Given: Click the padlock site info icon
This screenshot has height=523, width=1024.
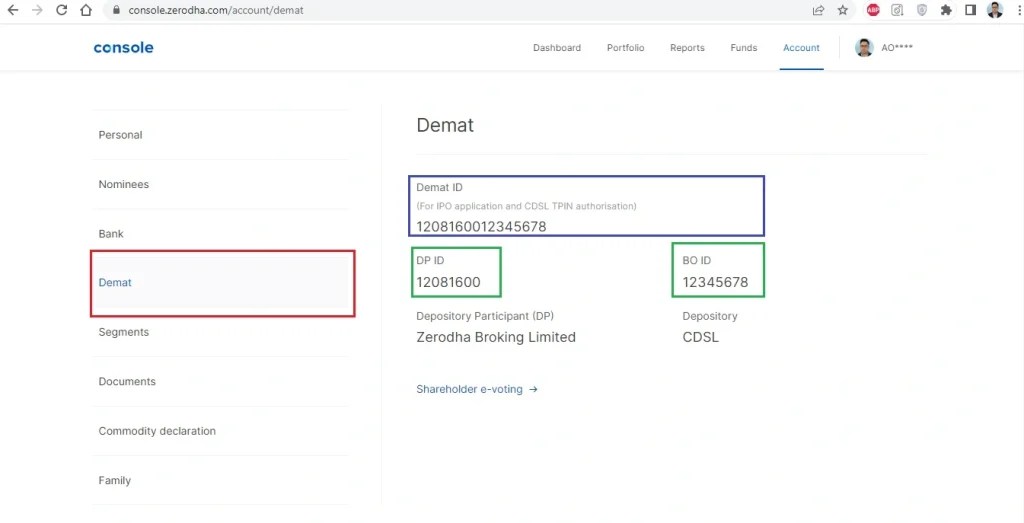Looking at the screenshot, I should point(116,10).
